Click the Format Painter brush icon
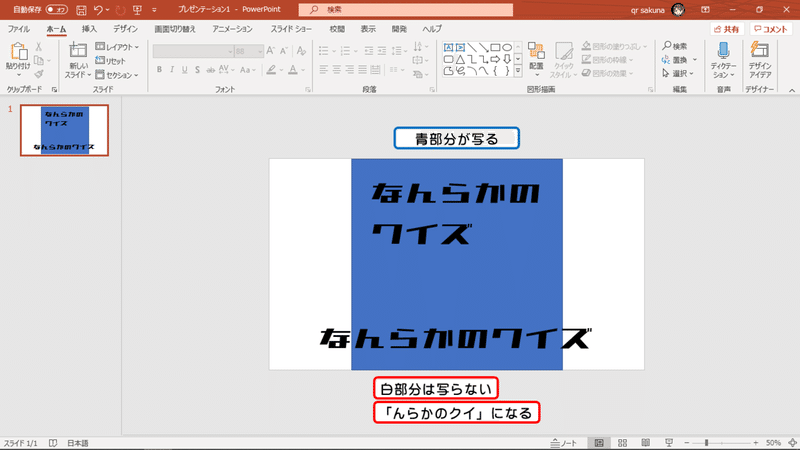Image resolution: width=800 pixels, height=450 pixels. point(39,74)
